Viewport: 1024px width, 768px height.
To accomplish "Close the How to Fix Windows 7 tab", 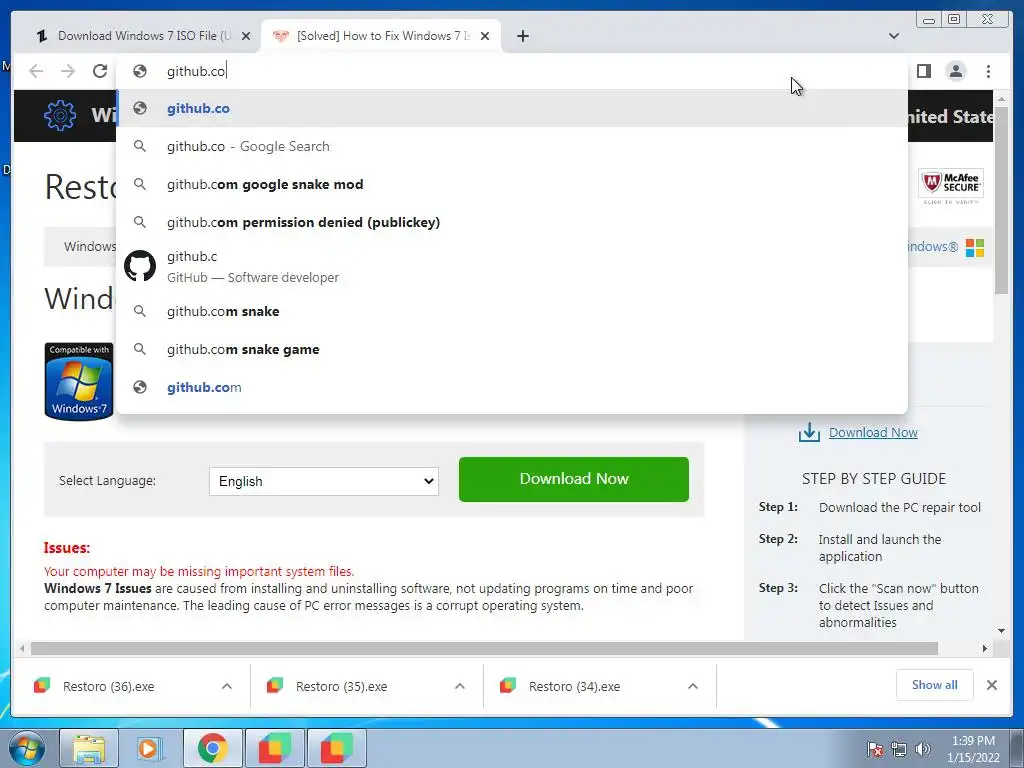I will 485,36.
